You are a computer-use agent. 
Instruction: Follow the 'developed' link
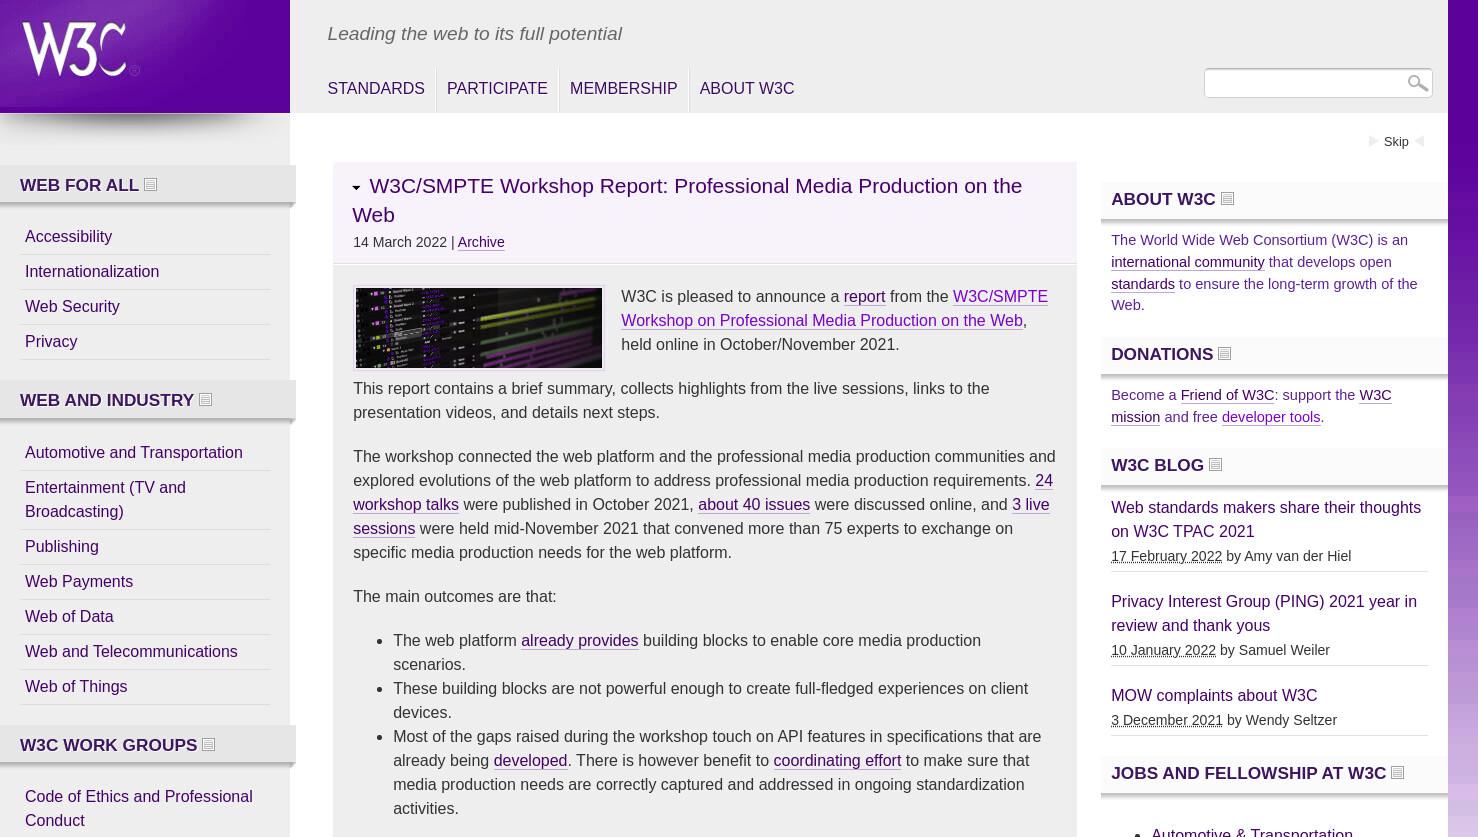(x=530, y=761)
